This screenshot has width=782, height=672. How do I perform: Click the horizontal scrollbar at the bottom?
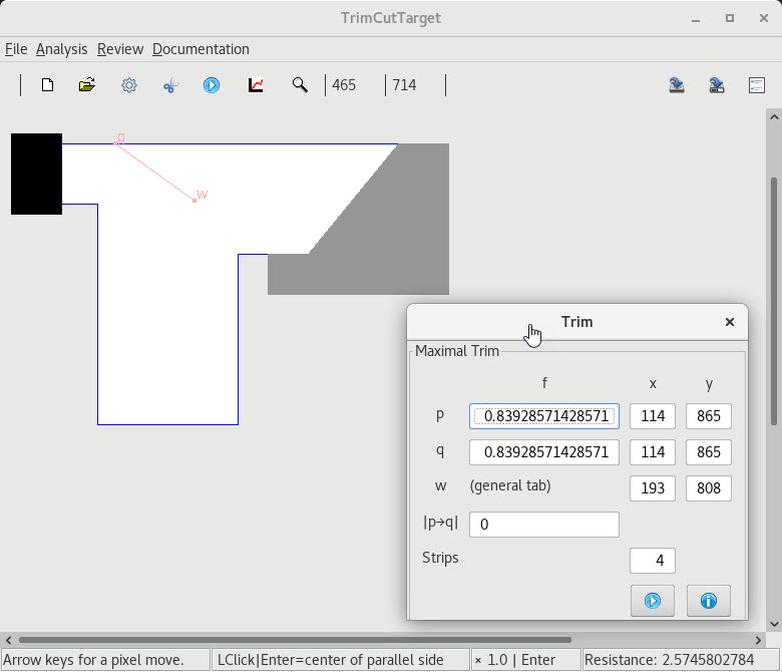pos(295,640)
